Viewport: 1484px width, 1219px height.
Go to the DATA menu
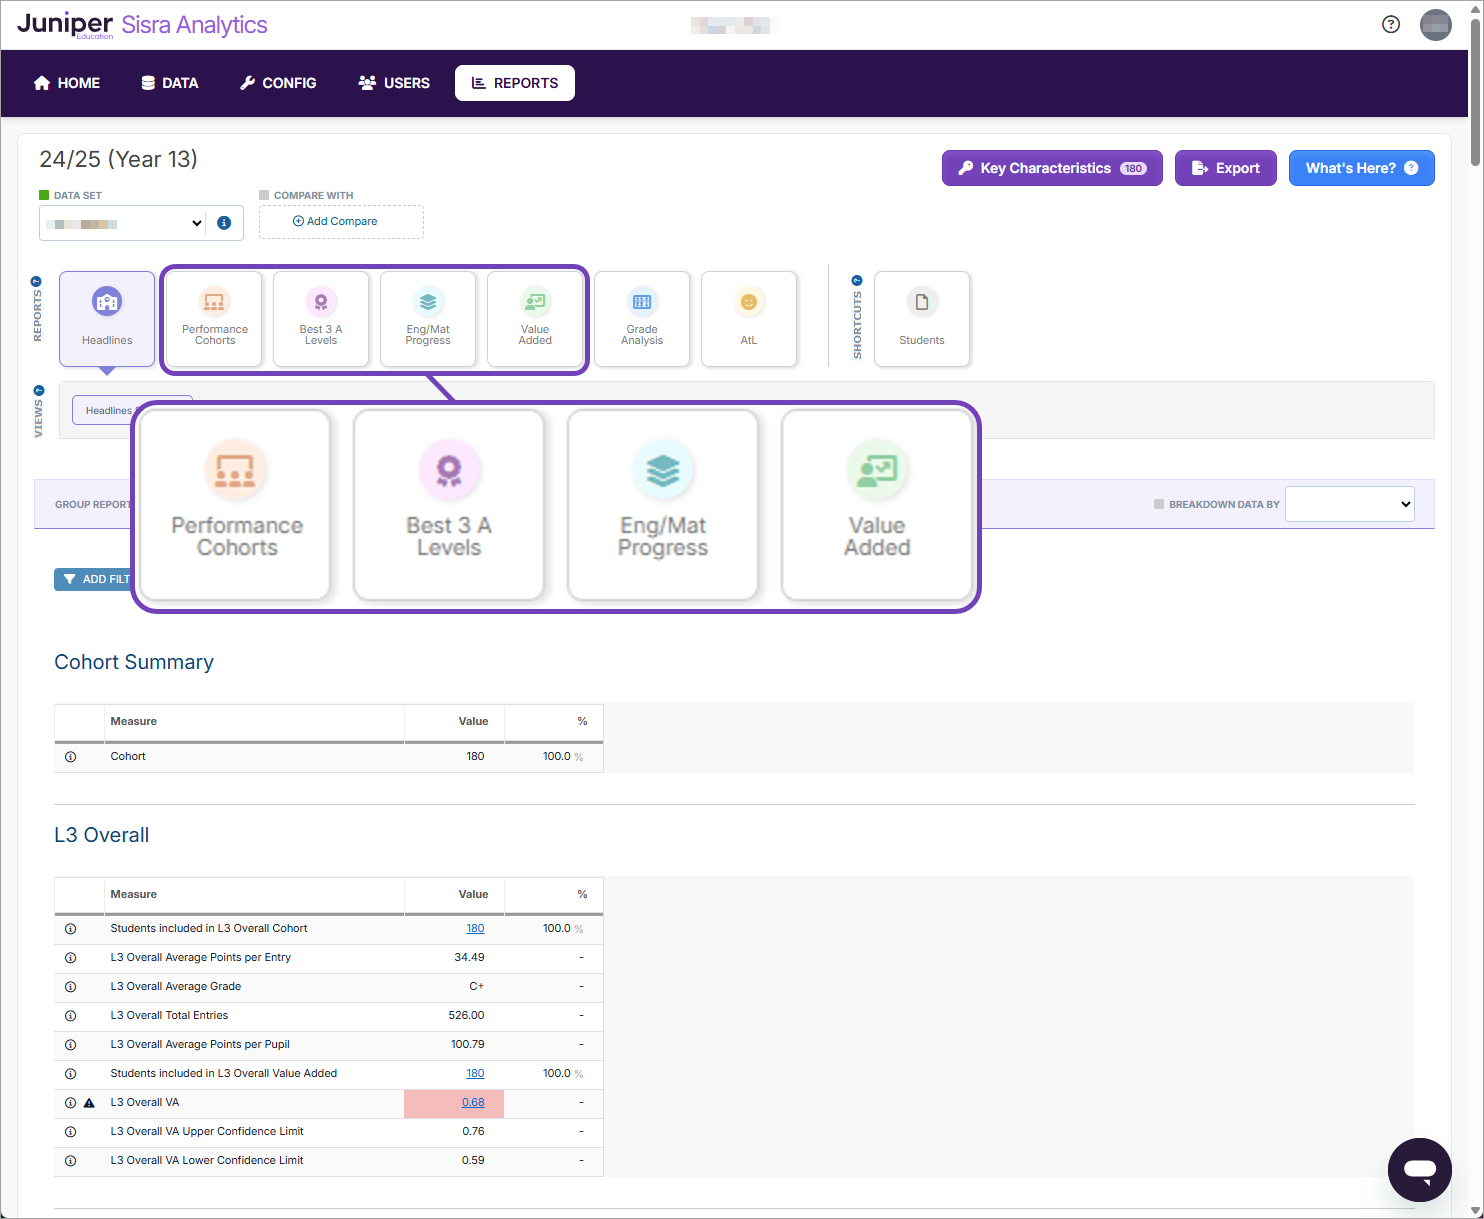tap(170, 83)
